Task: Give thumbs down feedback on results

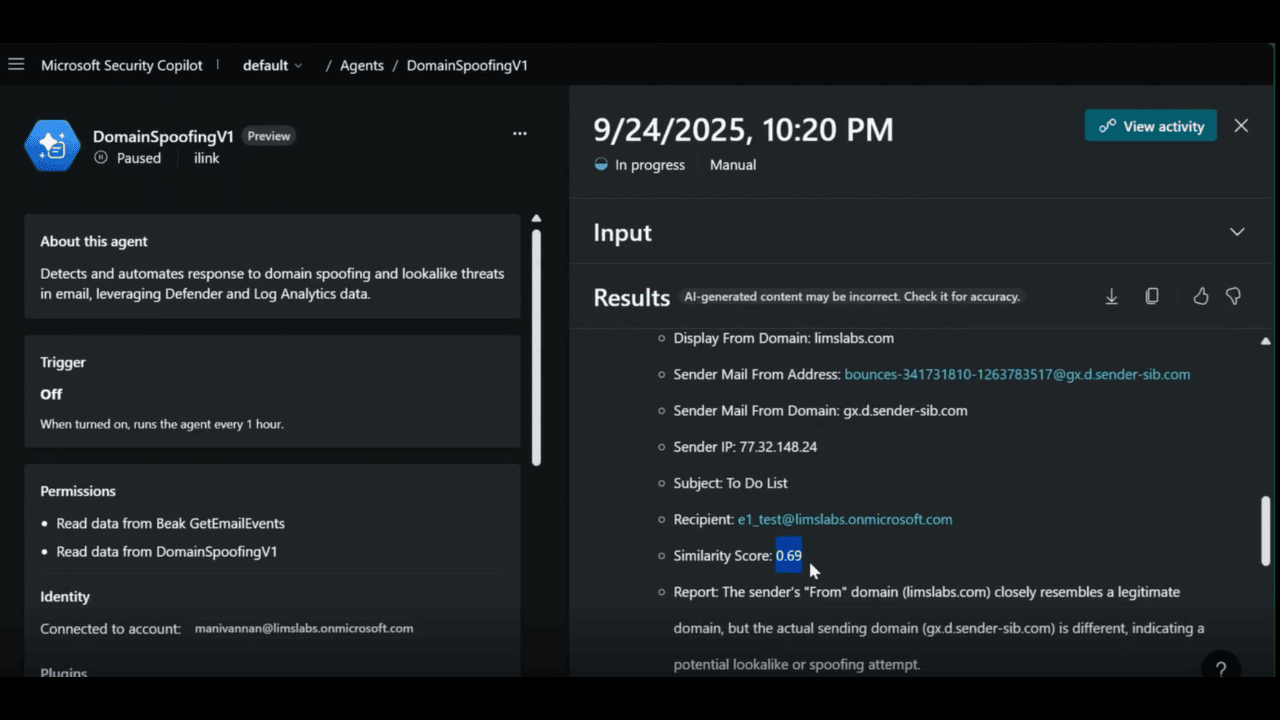Action: (1233, 297)
